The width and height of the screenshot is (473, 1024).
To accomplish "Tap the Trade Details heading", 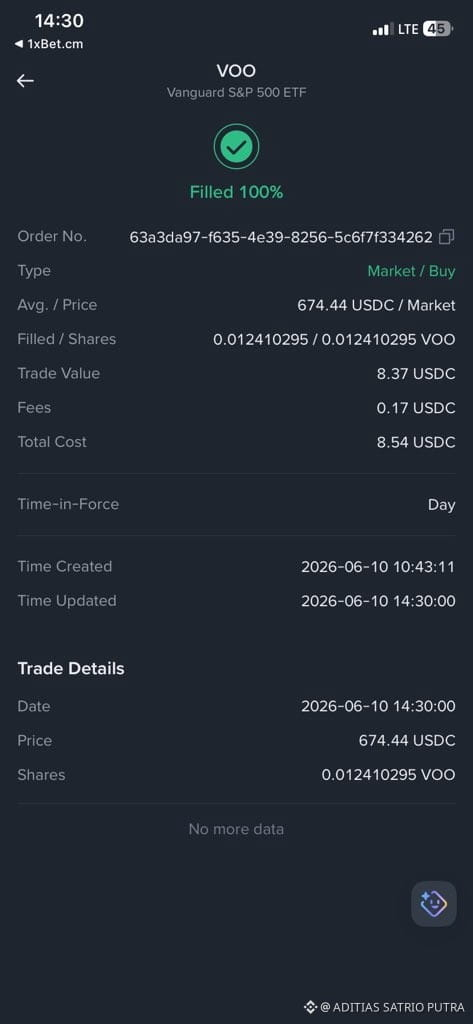I will click(x=71, y=668).
